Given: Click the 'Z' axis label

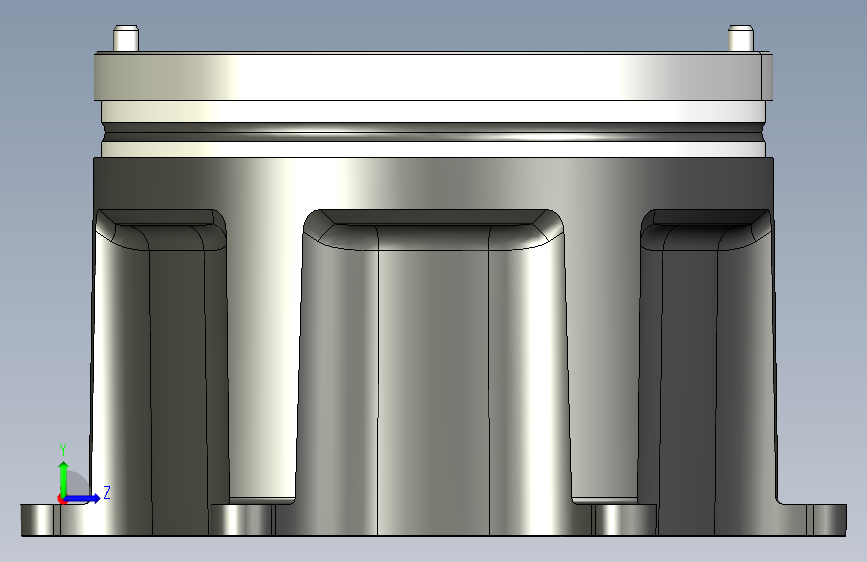Looking at the screenshot, I should point(107,492).
